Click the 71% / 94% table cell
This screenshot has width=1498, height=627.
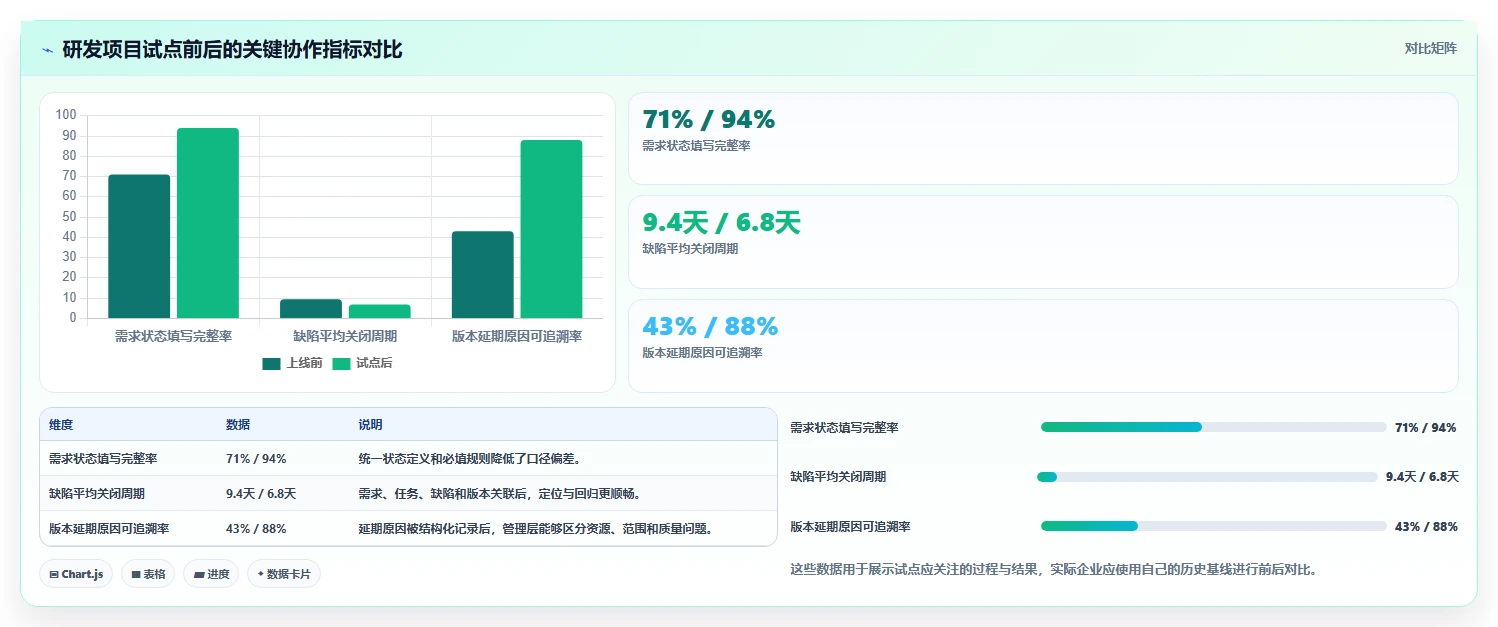pyautogui.click(x=256, y=459)
